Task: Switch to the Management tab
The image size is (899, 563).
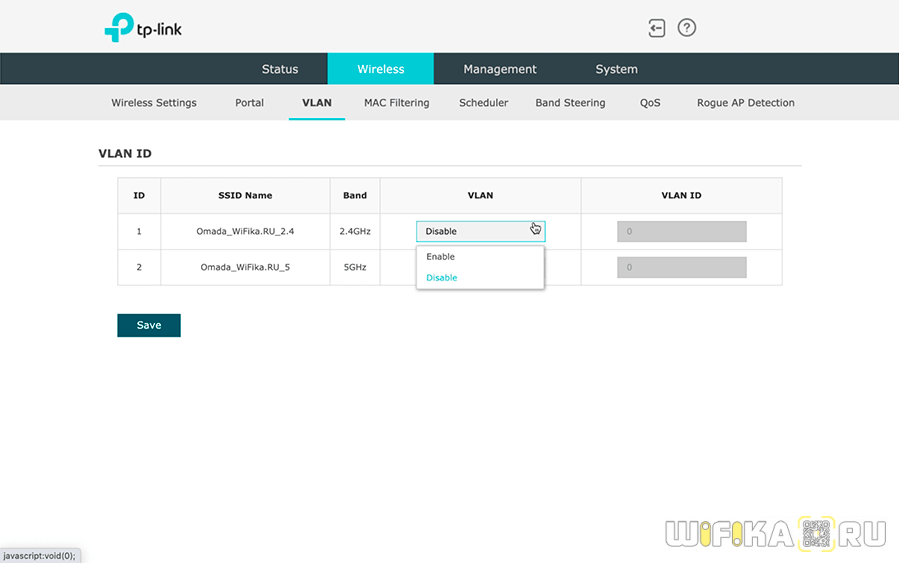Action: [500, 69]
